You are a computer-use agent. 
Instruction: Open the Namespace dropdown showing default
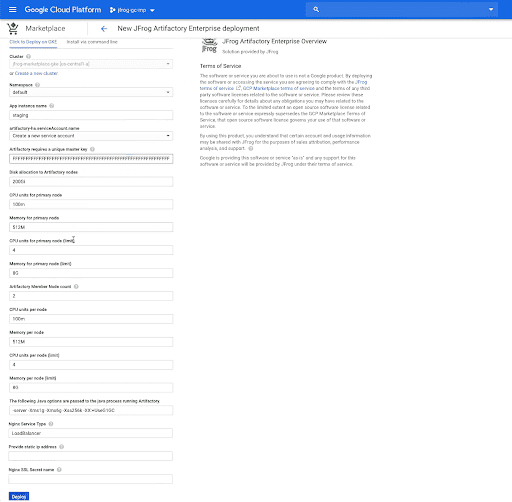click(91, 92)
